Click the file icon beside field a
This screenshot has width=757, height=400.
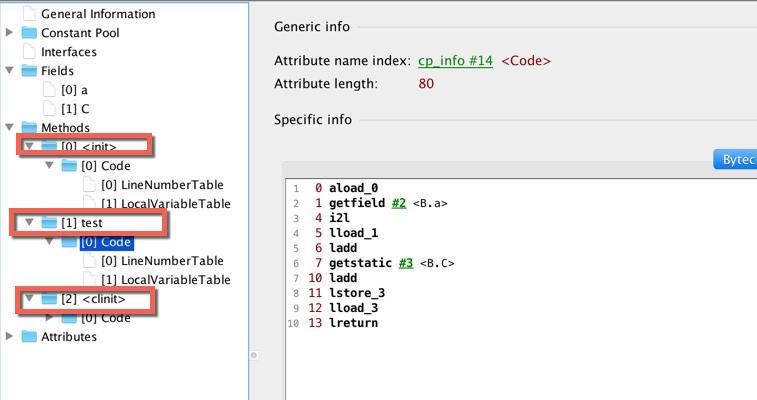(49, 90)
